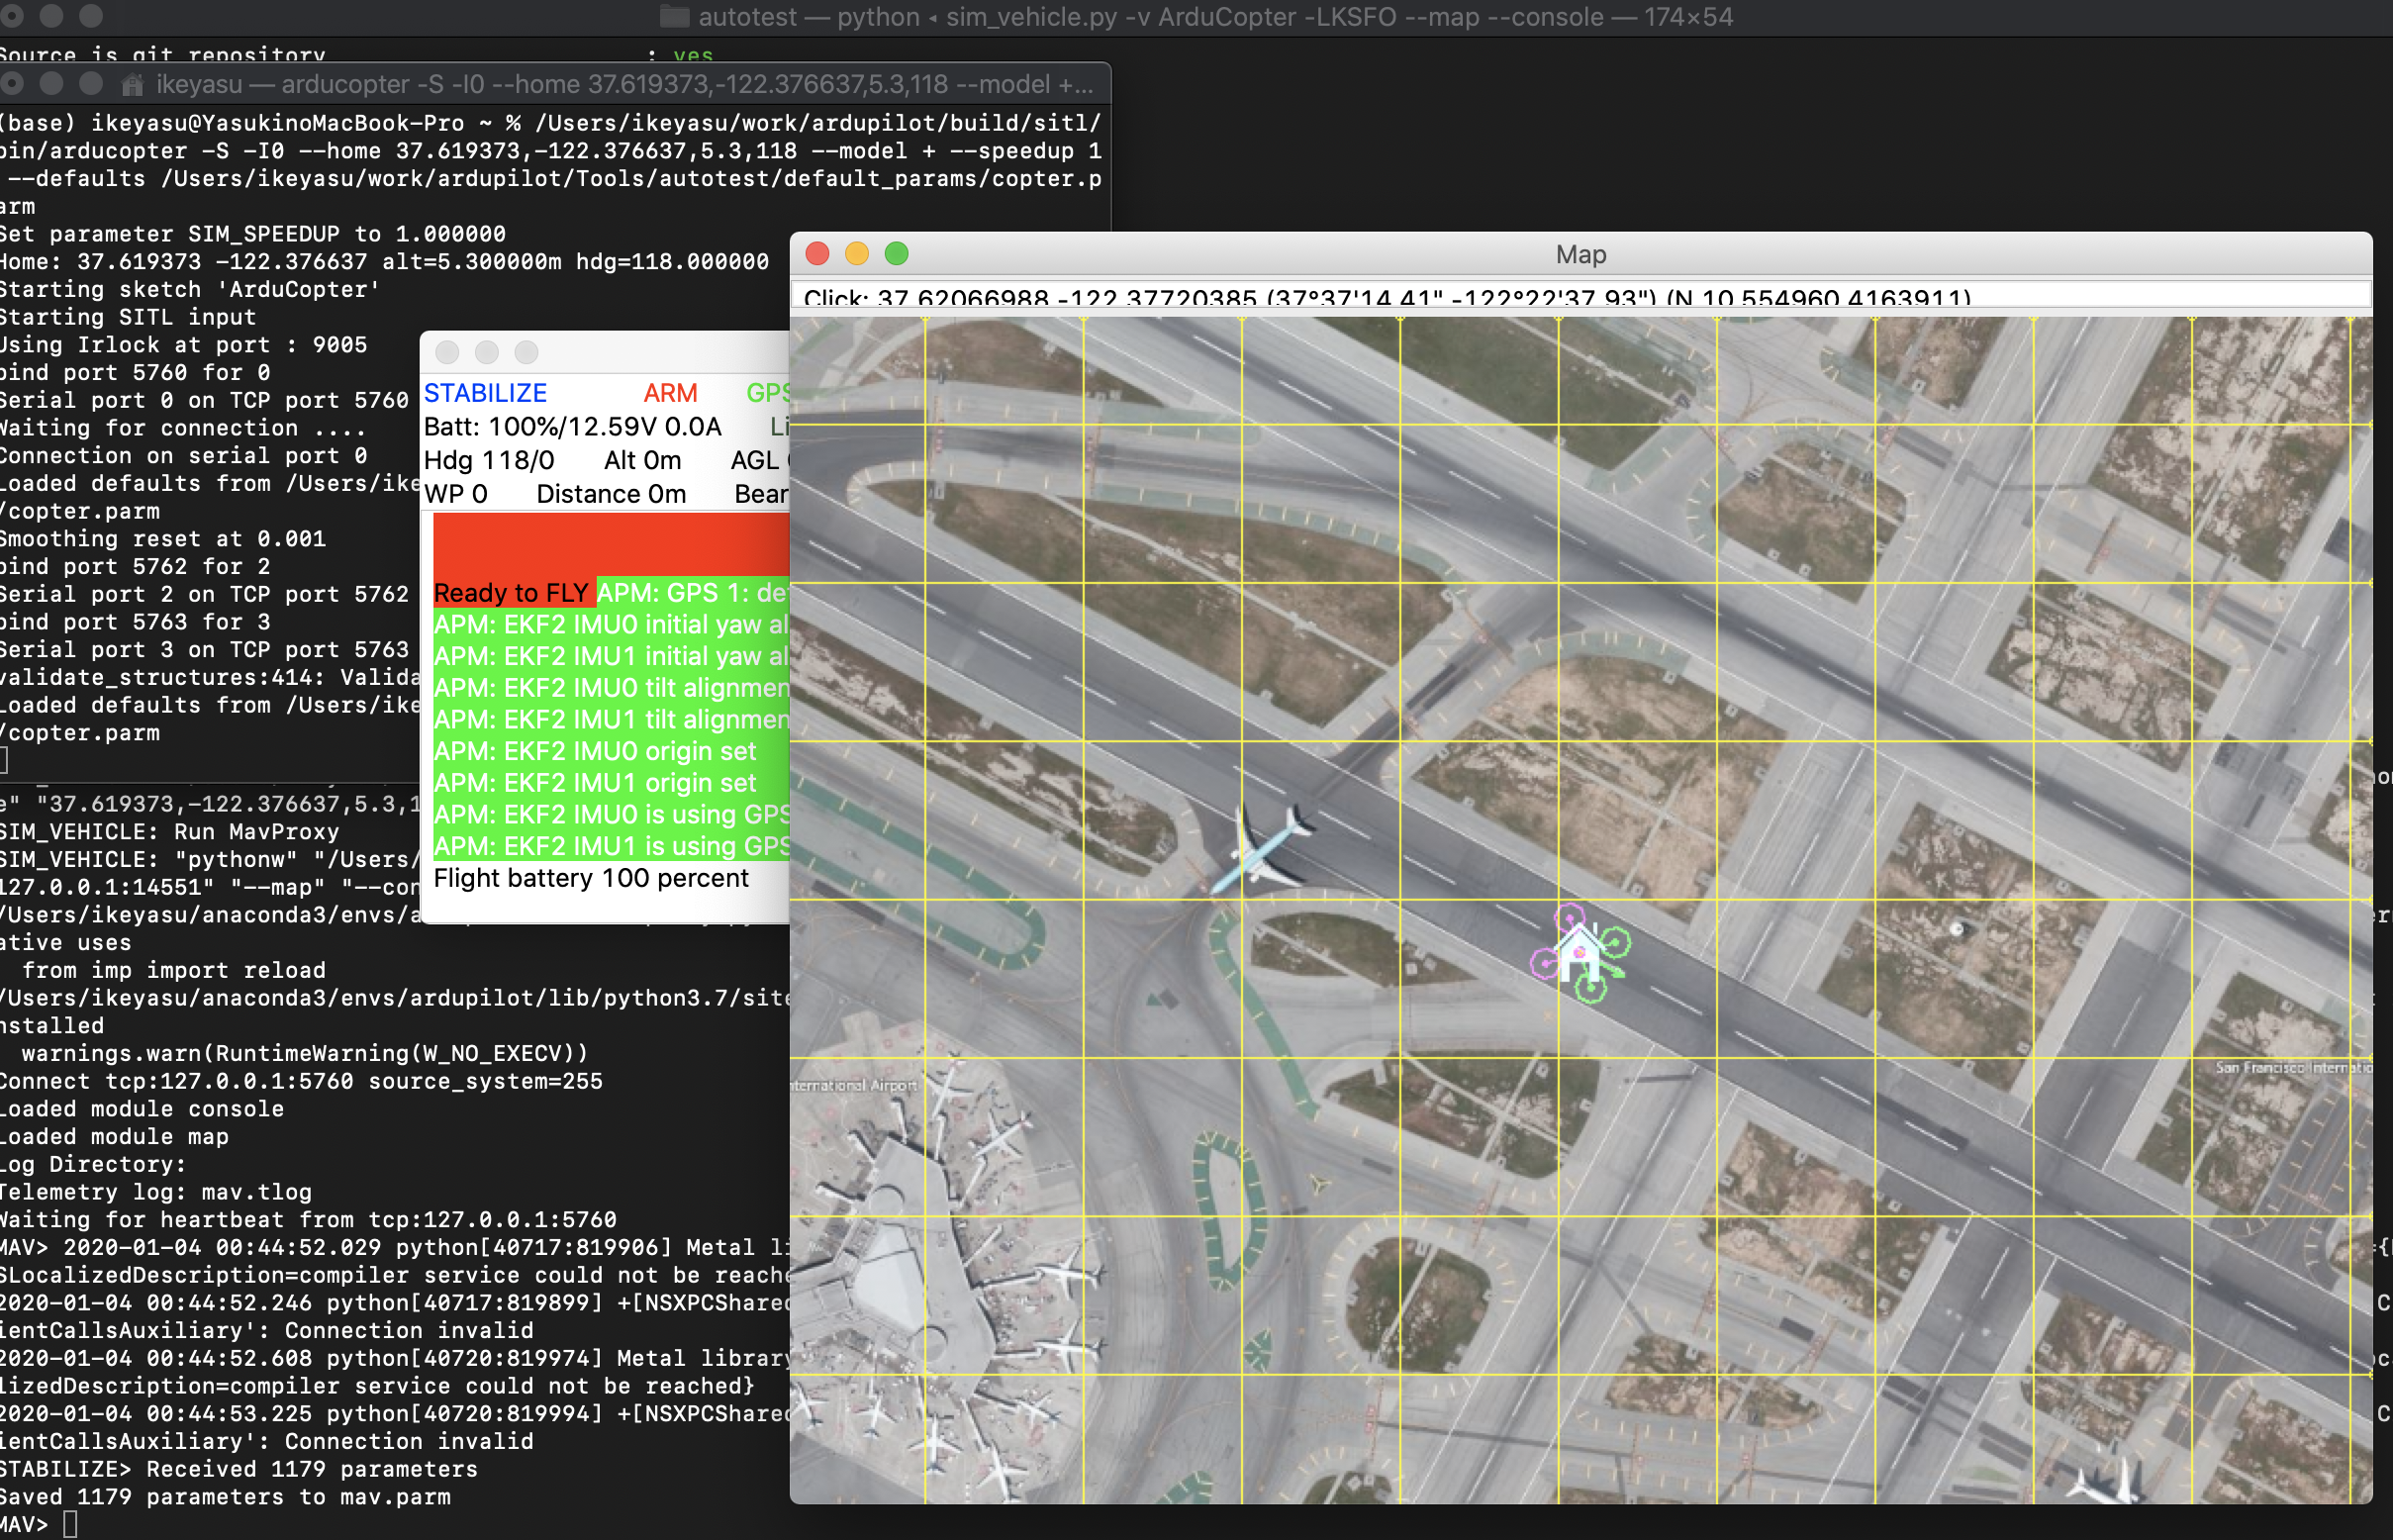
Task: Click the 'Ready to FLY' message
Action: click(x=510, y=593)
